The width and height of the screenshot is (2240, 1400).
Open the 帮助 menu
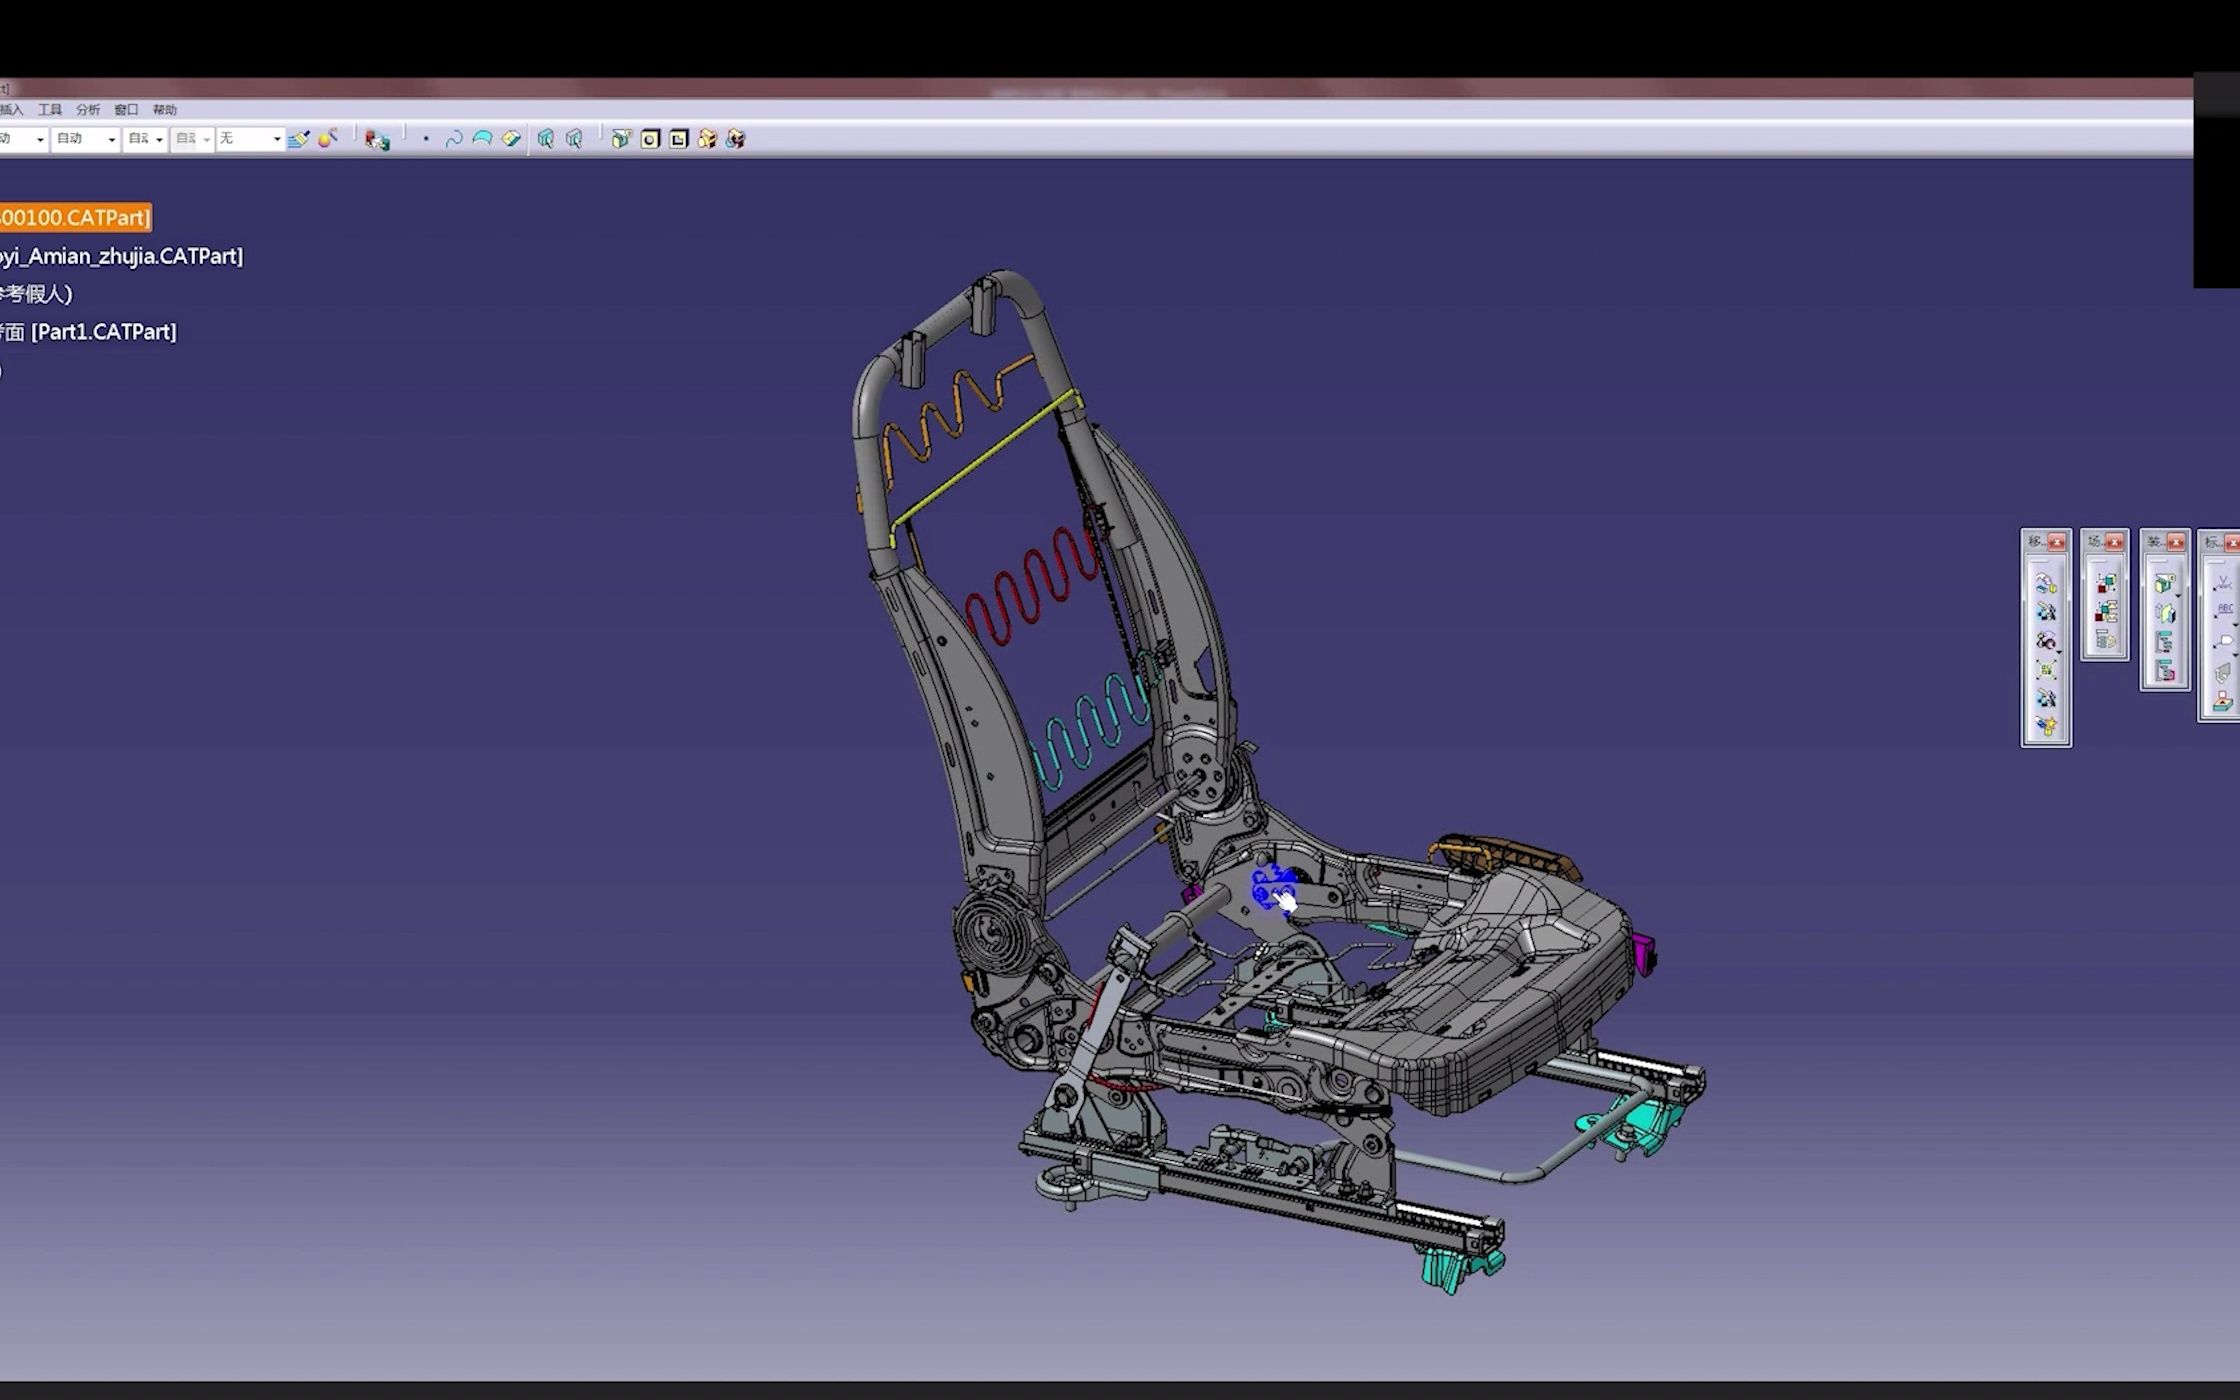click(165, 110)
